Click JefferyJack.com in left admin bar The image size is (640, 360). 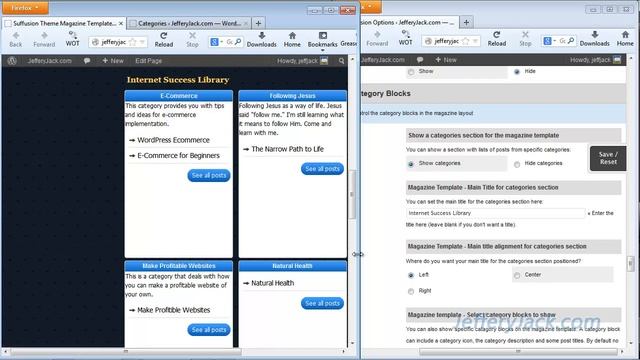click(49, 61)
